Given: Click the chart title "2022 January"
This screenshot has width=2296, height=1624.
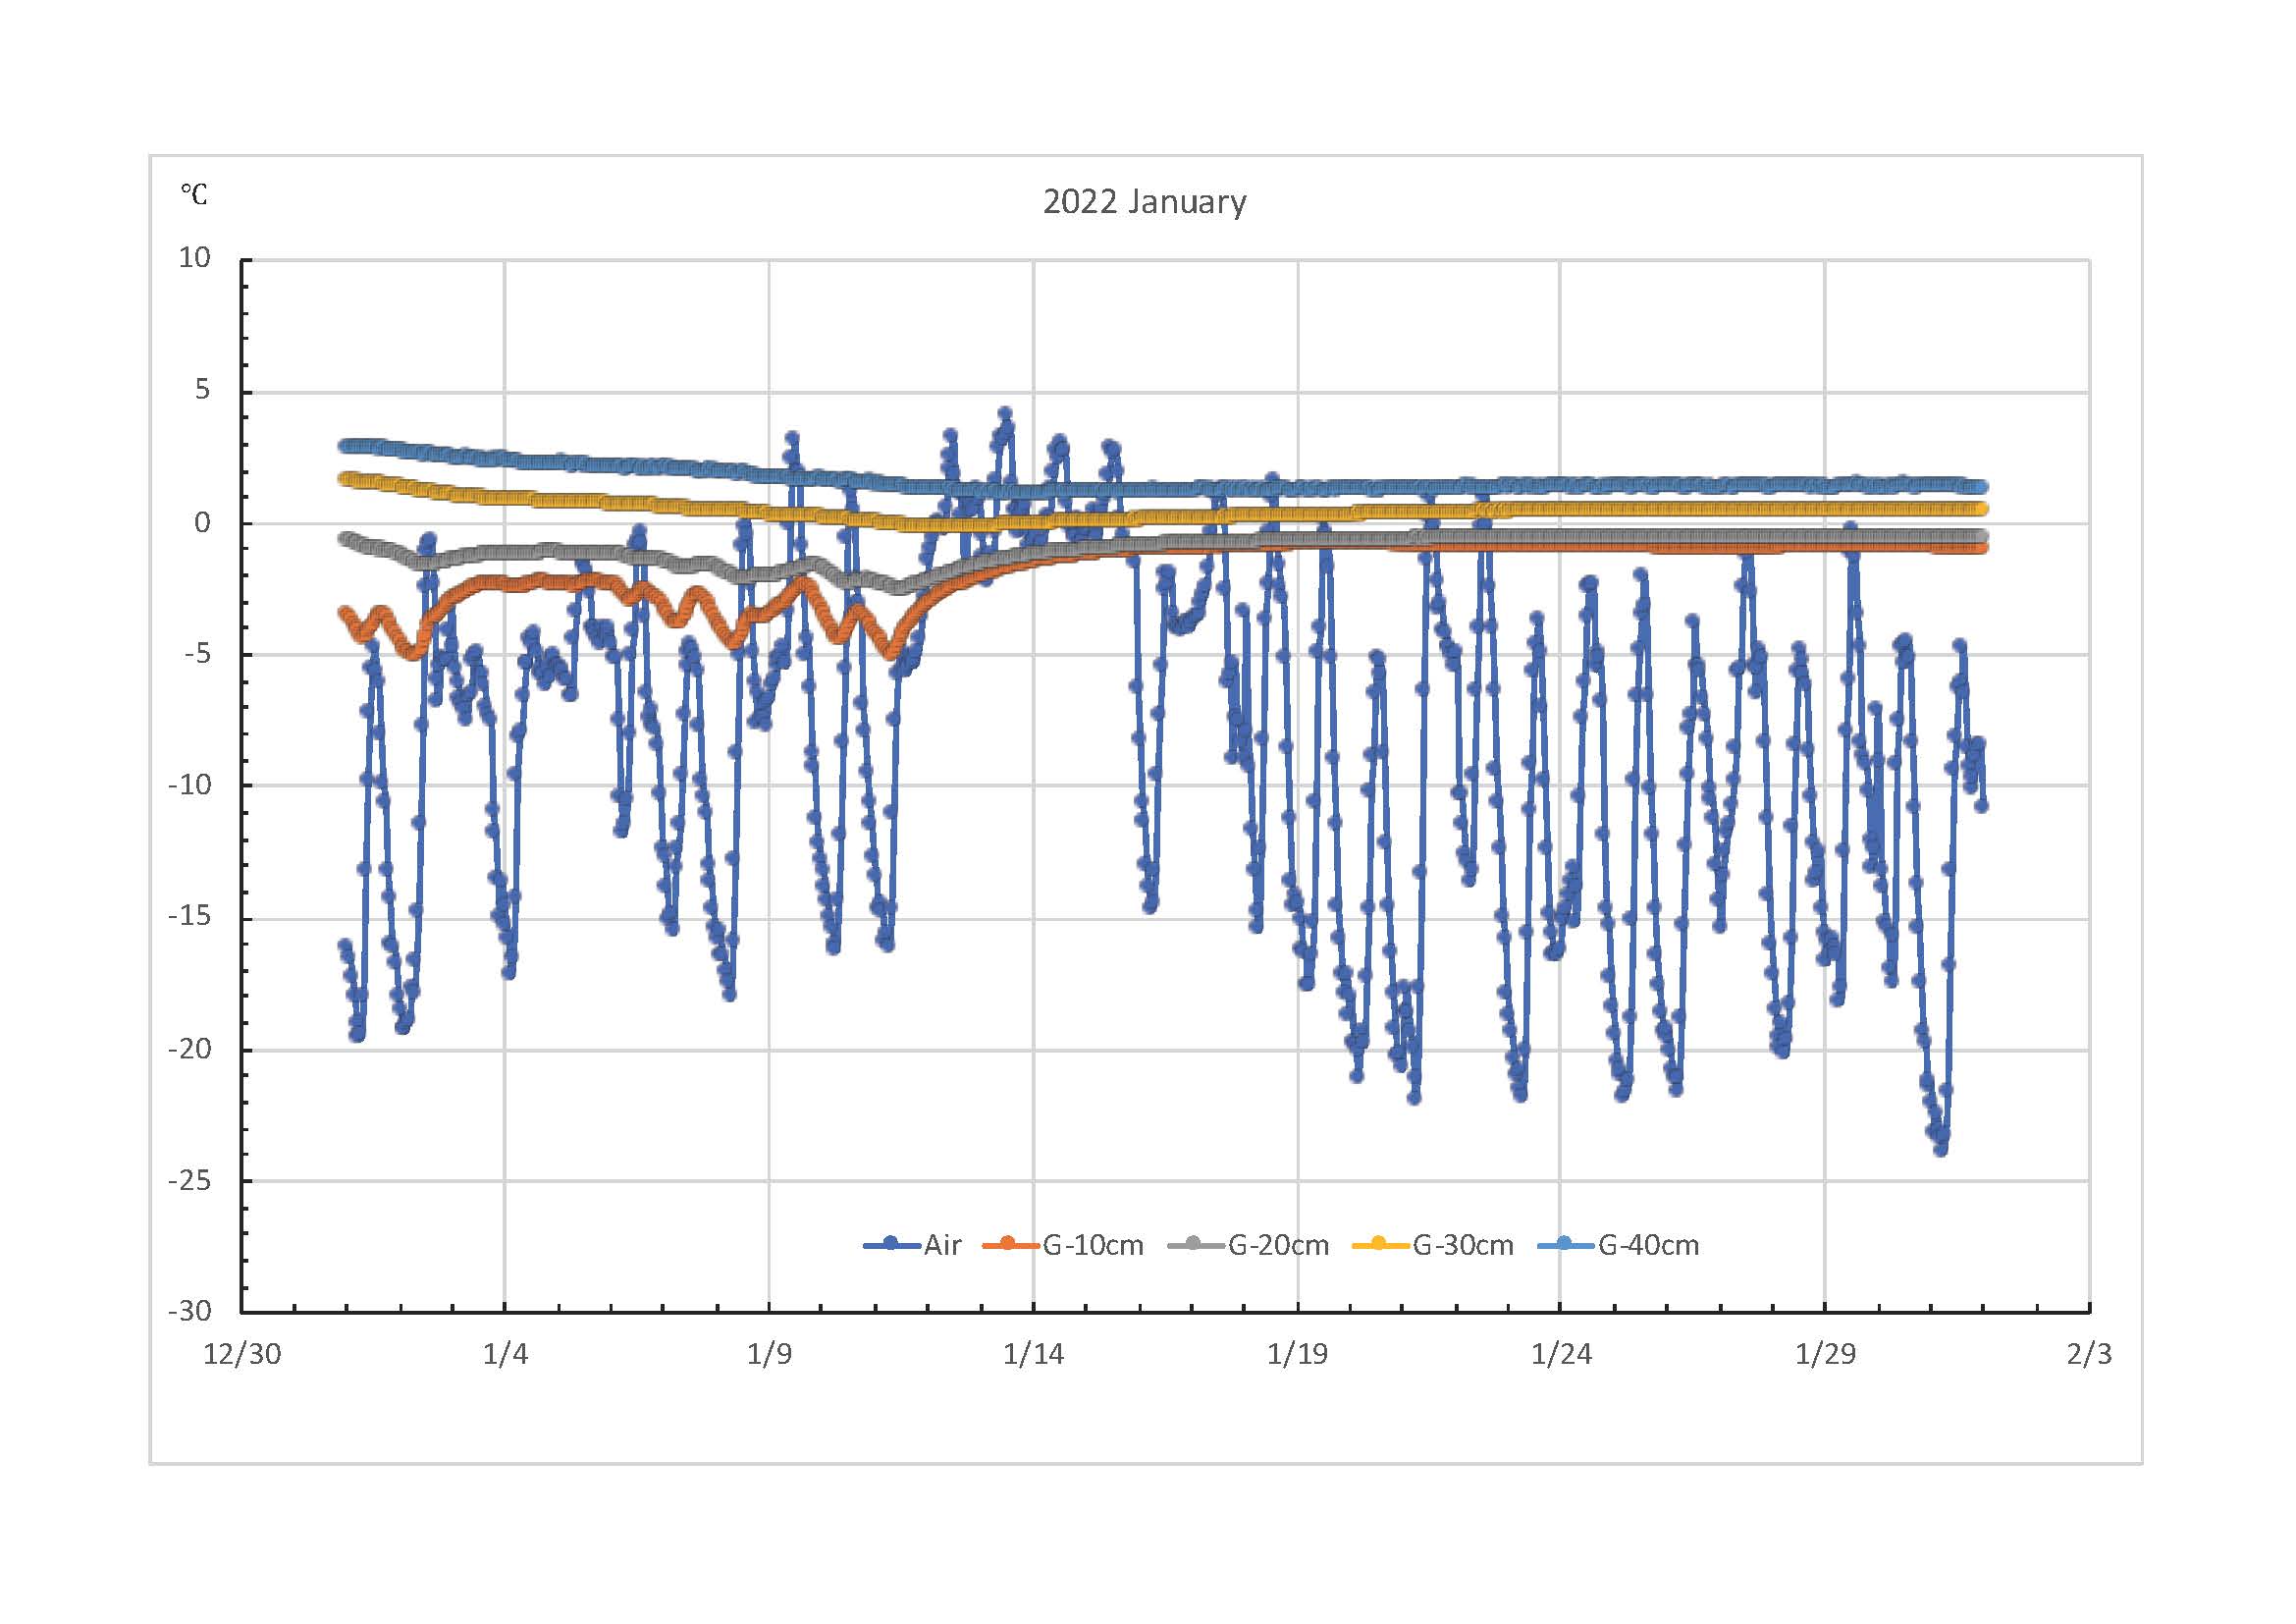Looking at the screenshot, I should [1144, 202].
